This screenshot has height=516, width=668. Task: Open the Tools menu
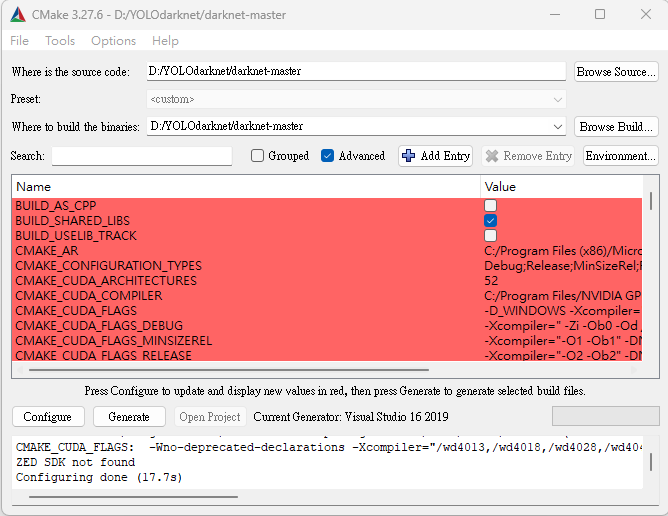click(x=60, y=41)
